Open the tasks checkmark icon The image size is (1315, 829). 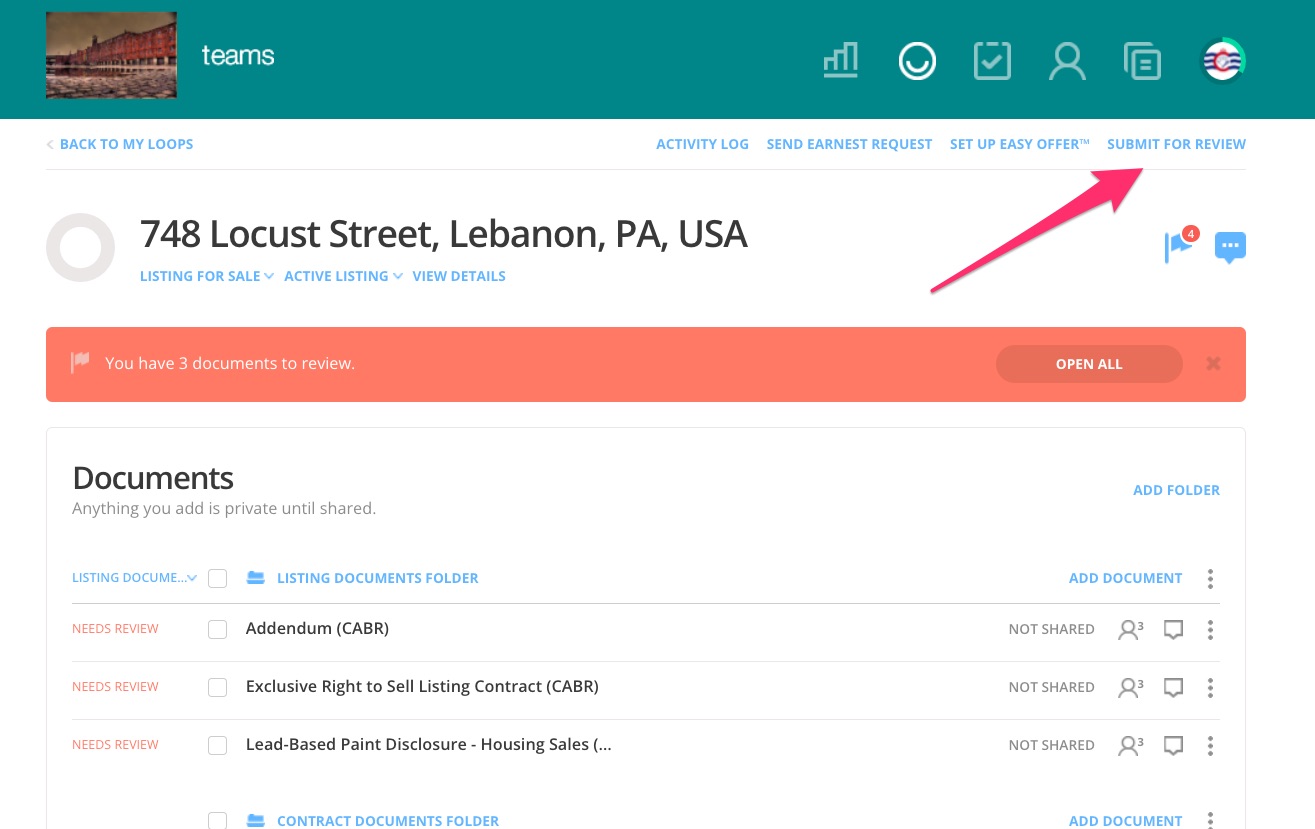[x=992, y=61]
